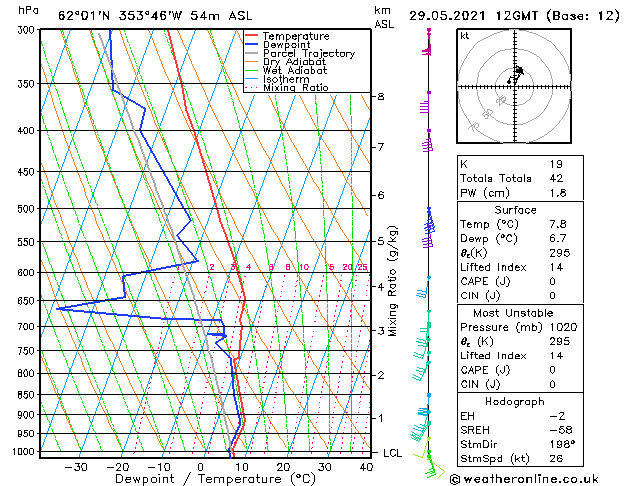Click the gray Parcel Trajectory legend line
Image resolution: width=629 pixels, height=486 pixels.
click(x=252, y=53)
